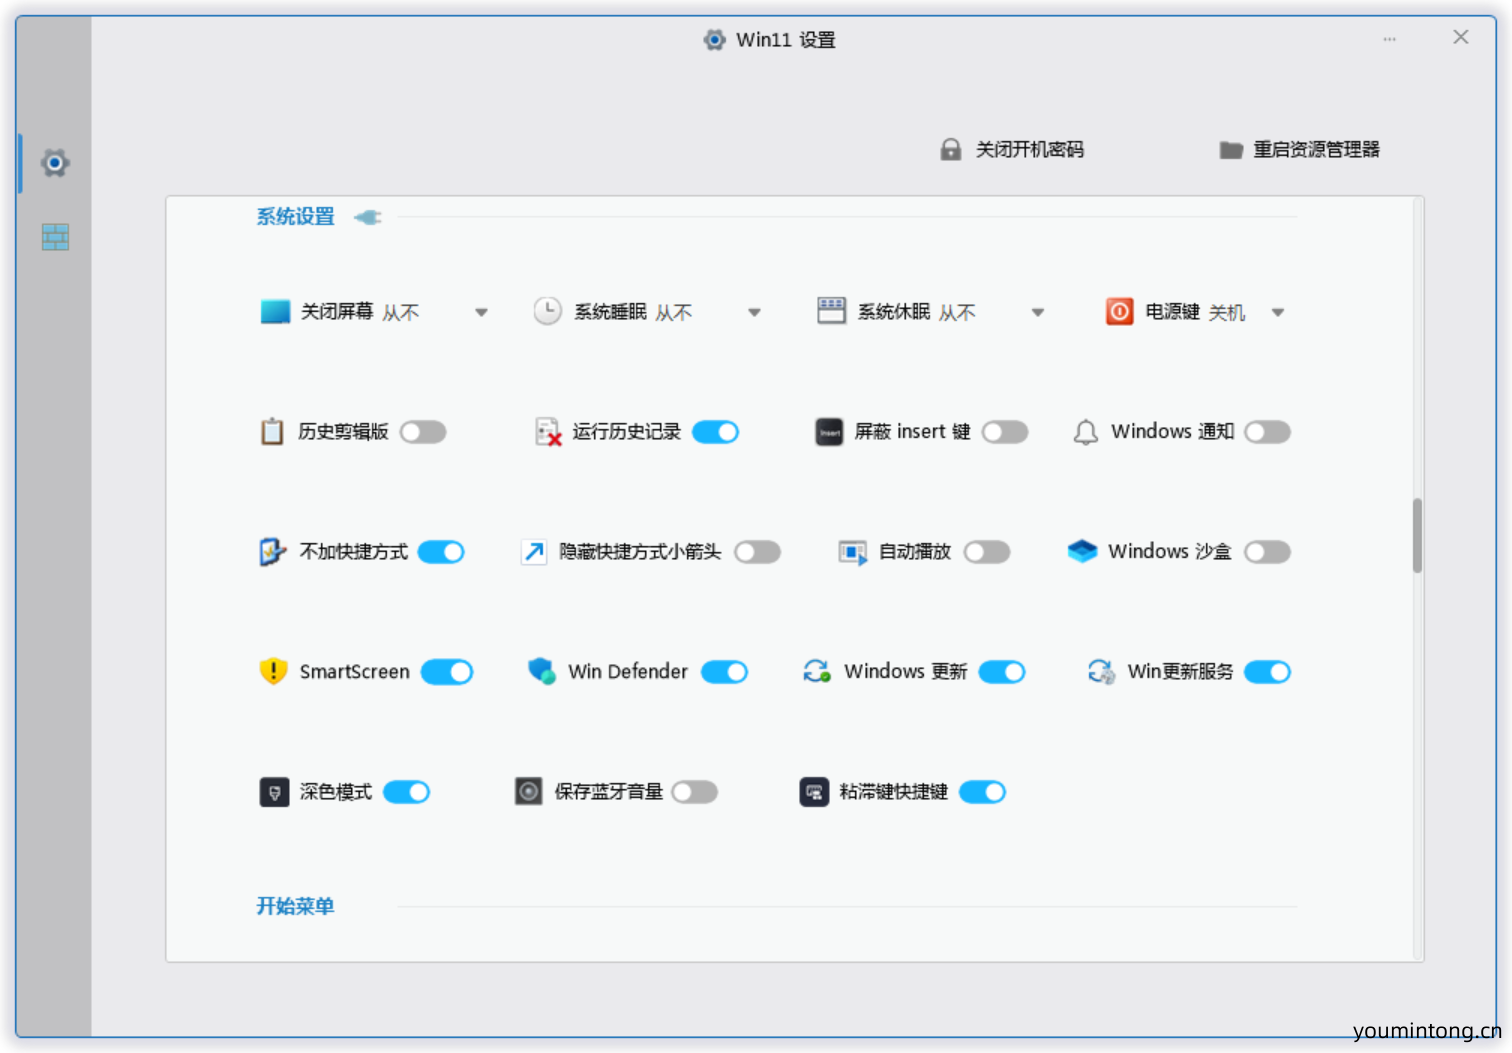Open the gear settings sidebar tab
1512x1053 pixels.
pos(55,162)
